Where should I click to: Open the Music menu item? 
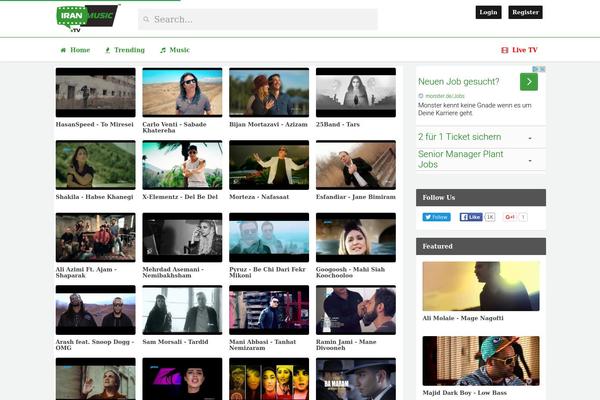point(175,50)
